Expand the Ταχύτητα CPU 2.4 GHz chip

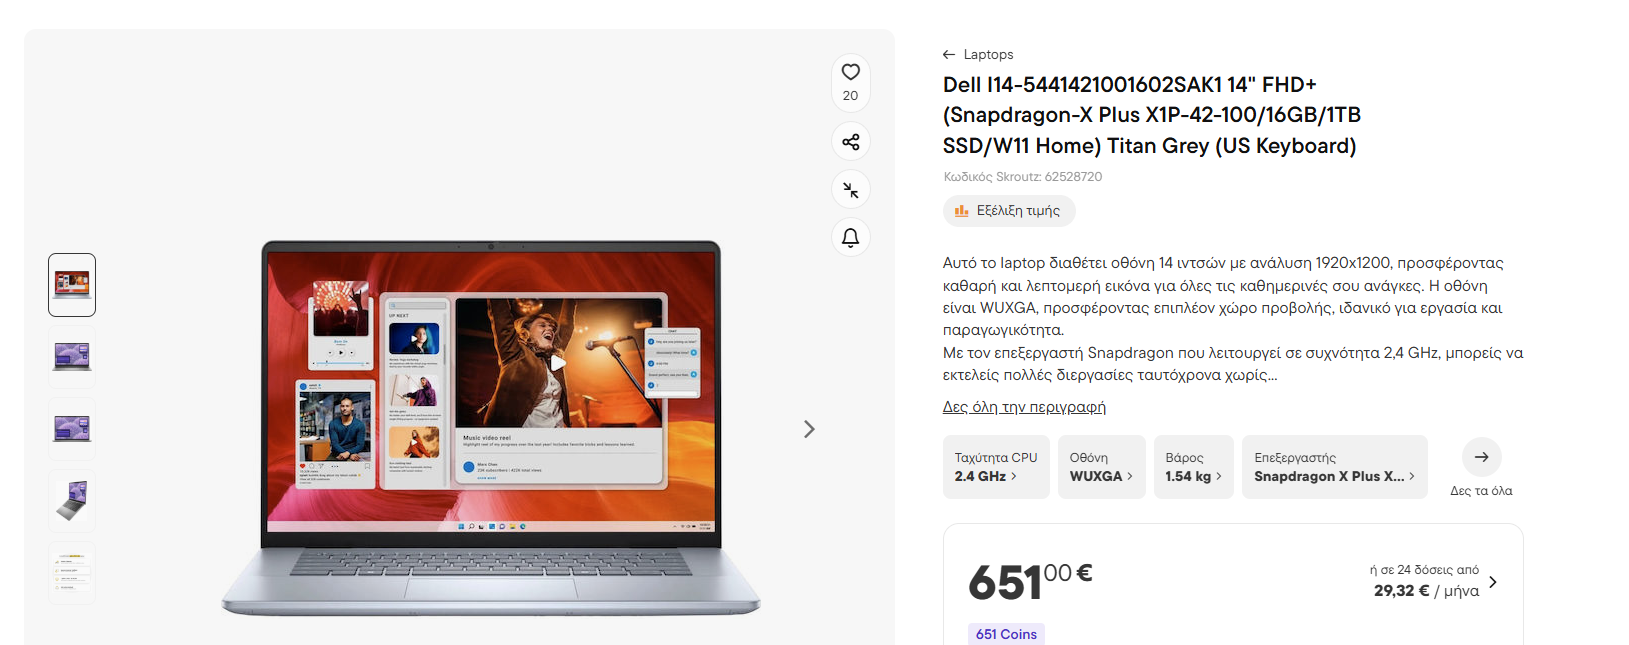tap(996, 467)
